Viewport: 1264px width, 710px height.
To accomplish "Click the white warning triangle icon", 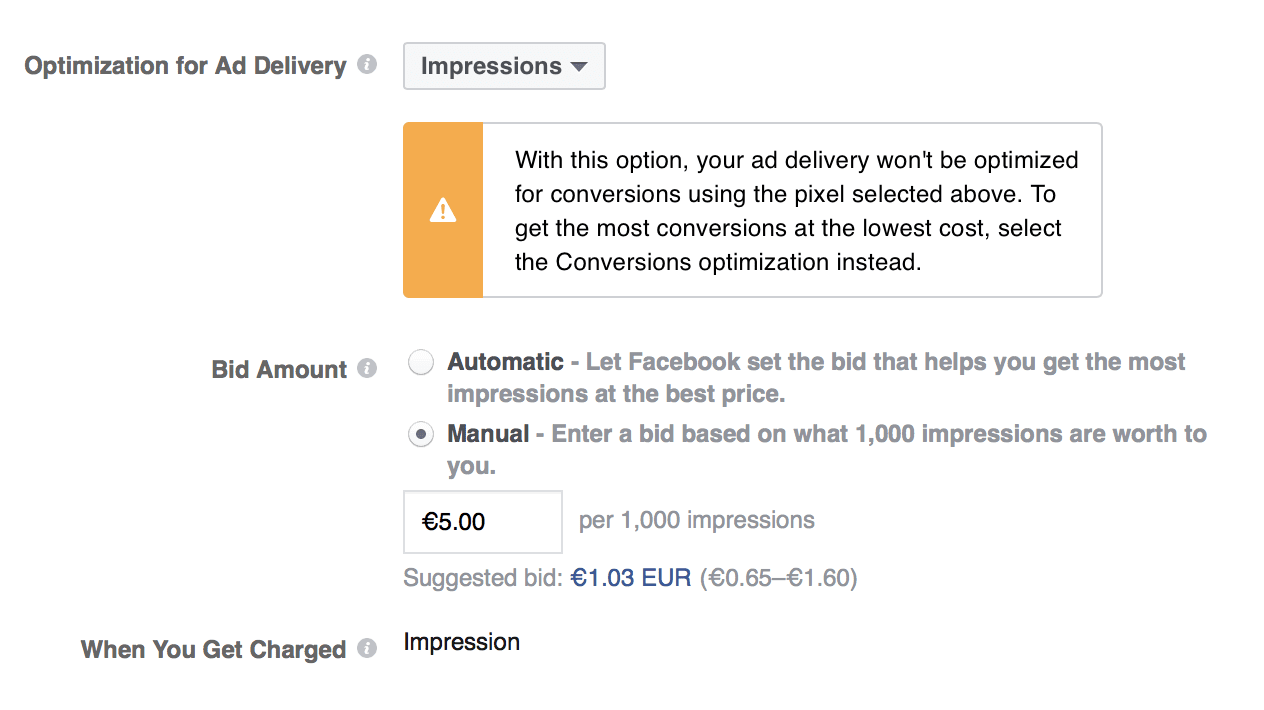I will [442, 210].
